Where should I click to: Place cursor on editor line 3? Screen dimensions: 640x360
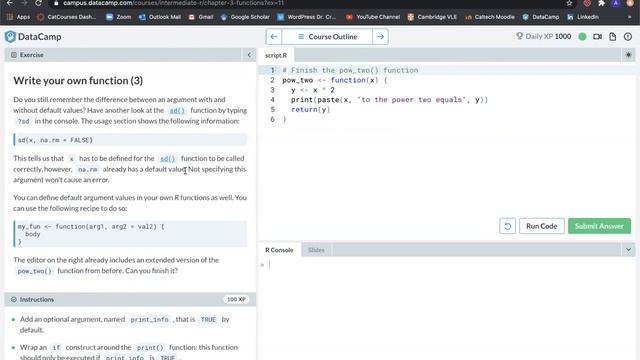pos(313,90)
